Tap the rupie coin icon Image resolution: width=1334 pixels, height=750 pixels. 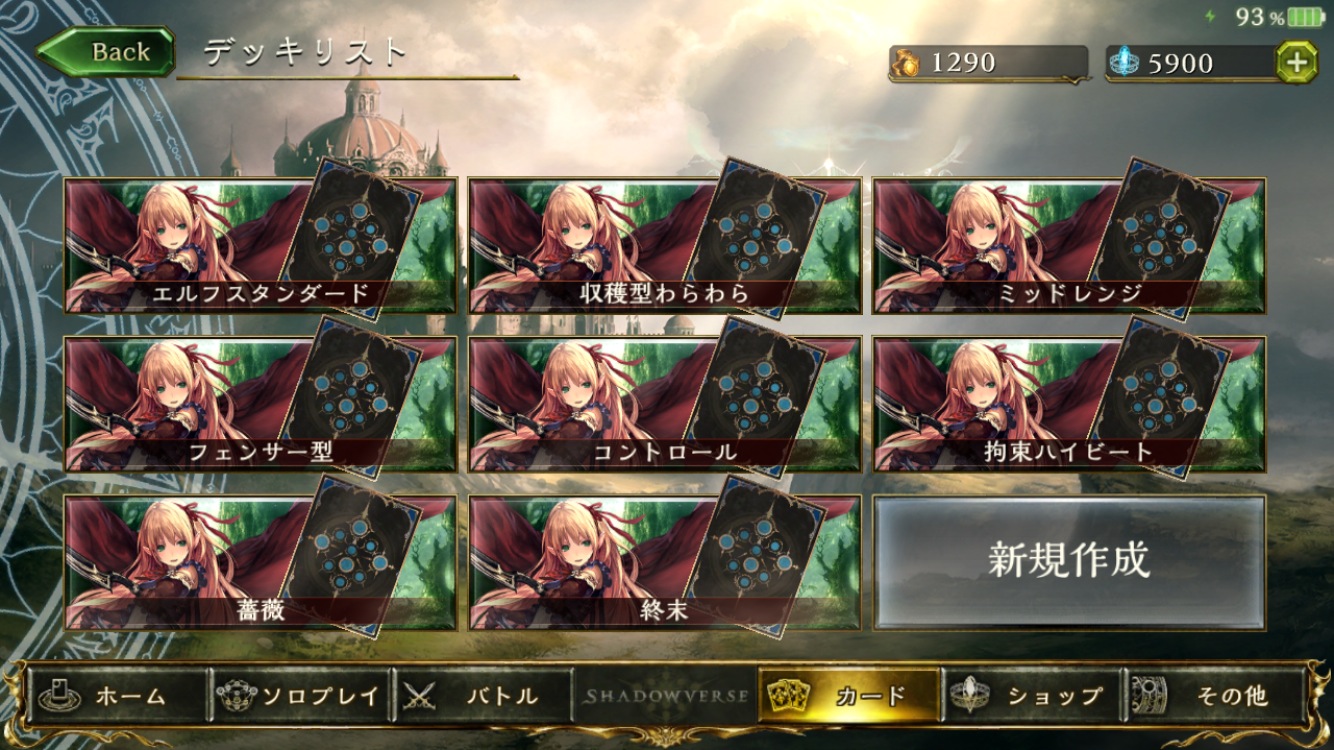908,63
